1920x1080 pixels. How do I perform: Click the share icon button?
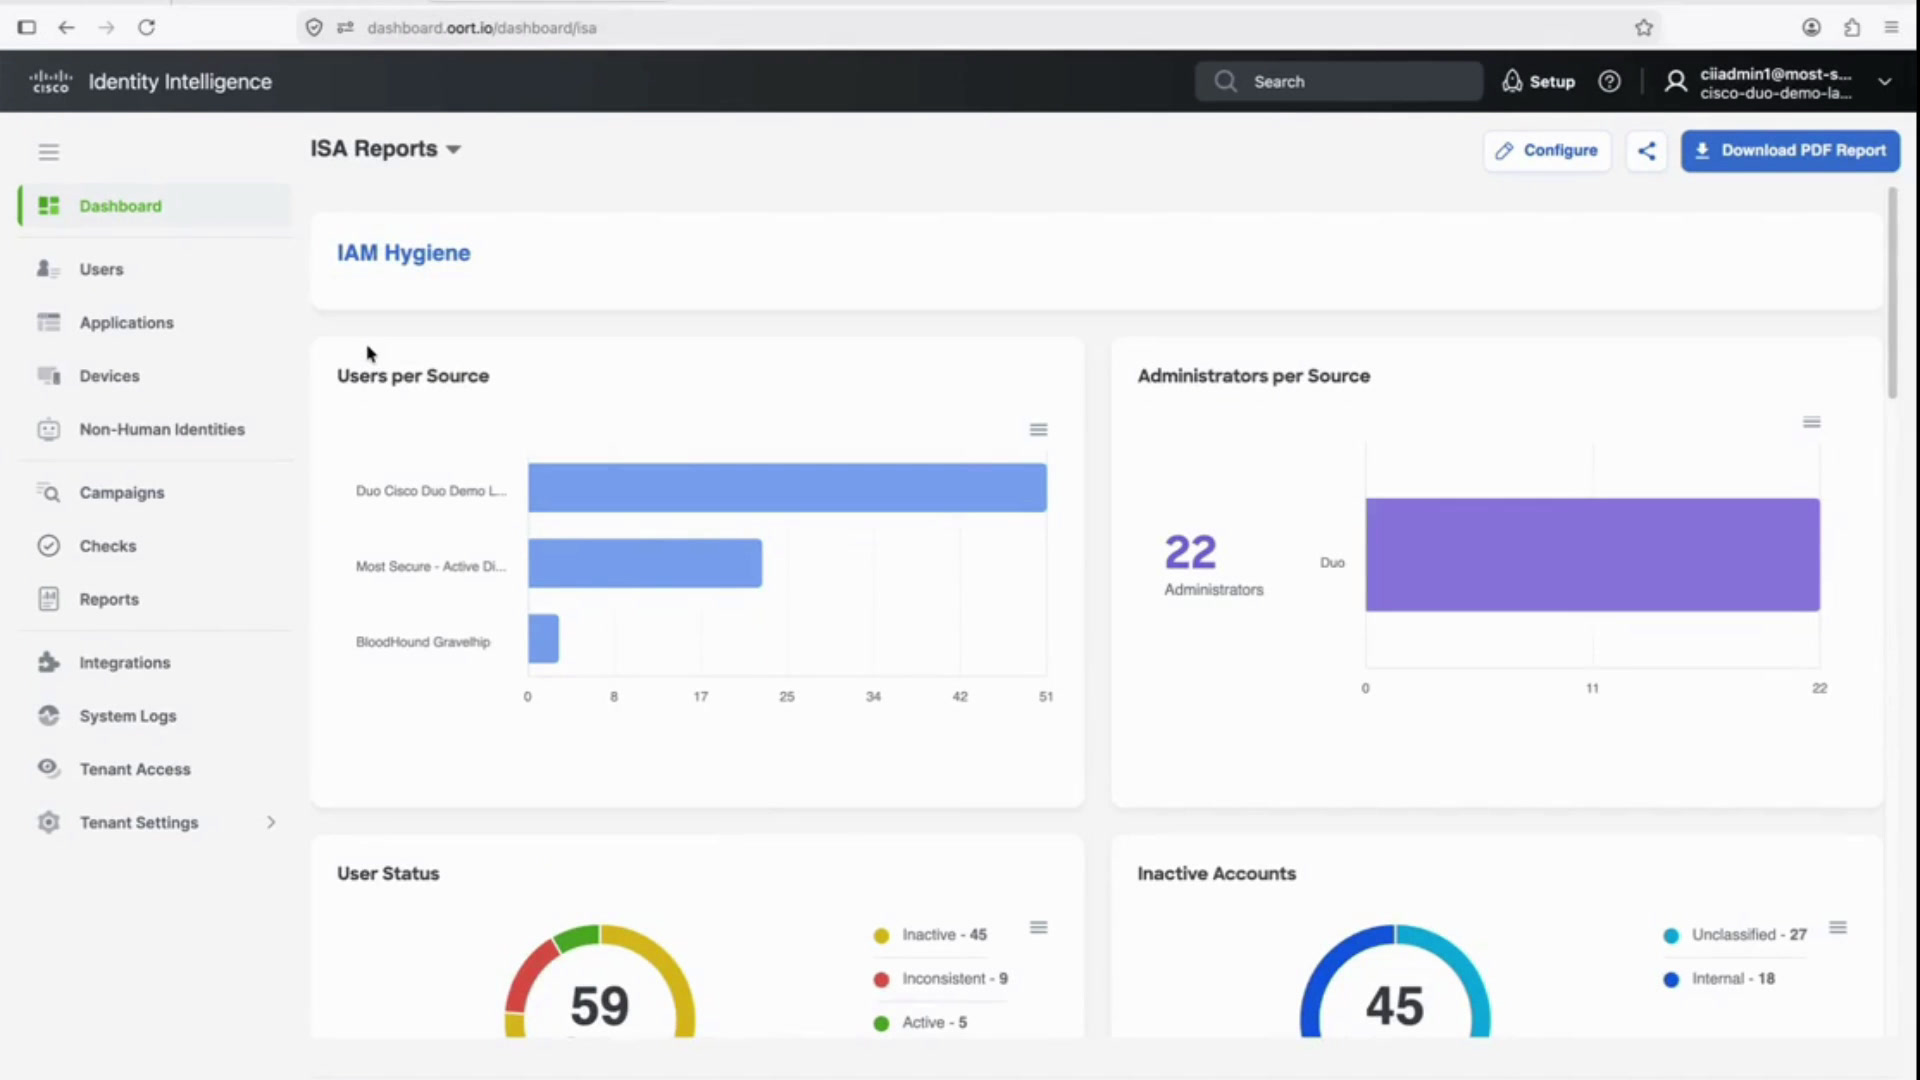[1647, 151]
